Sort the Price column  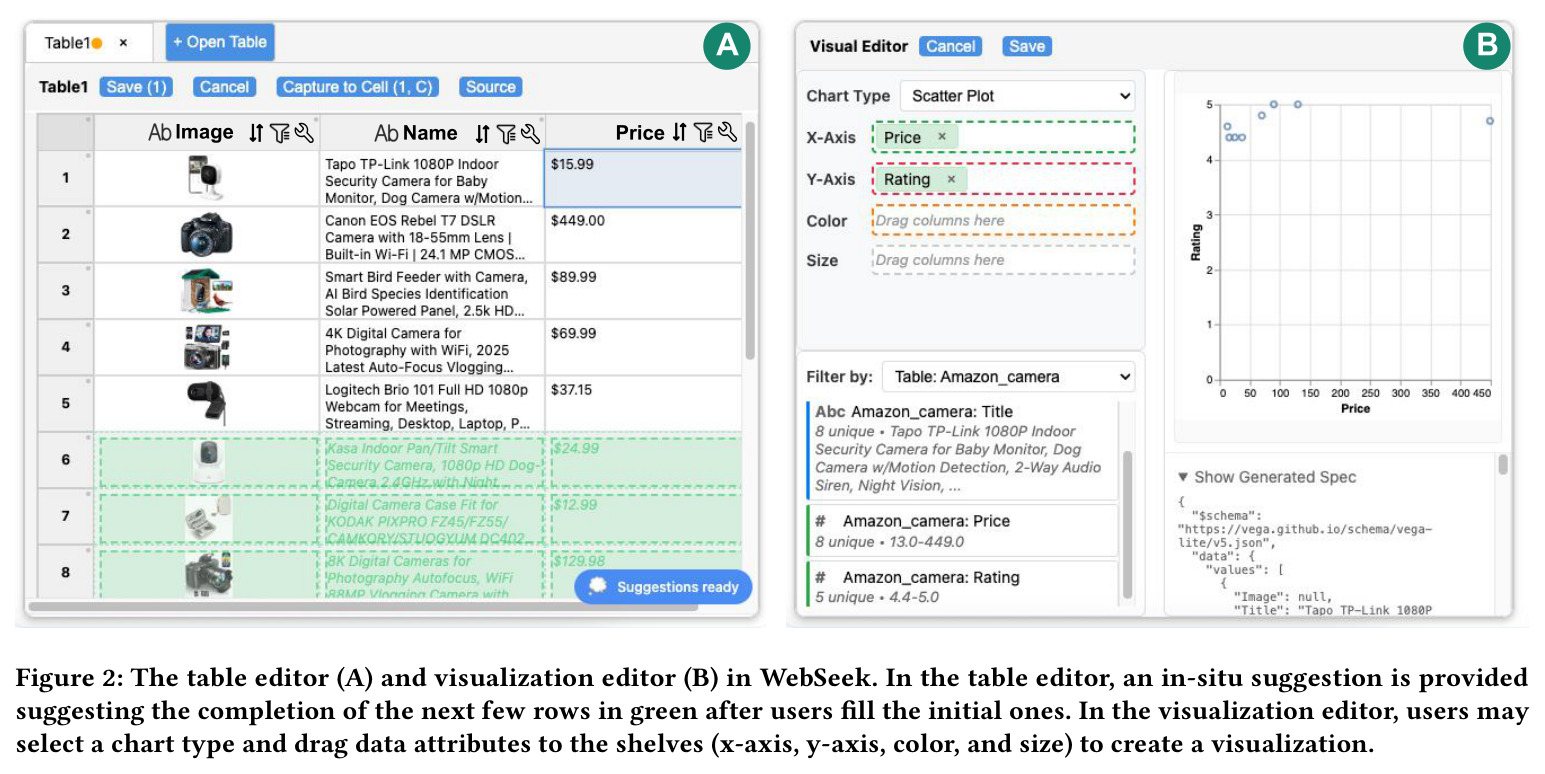[679, 133]
